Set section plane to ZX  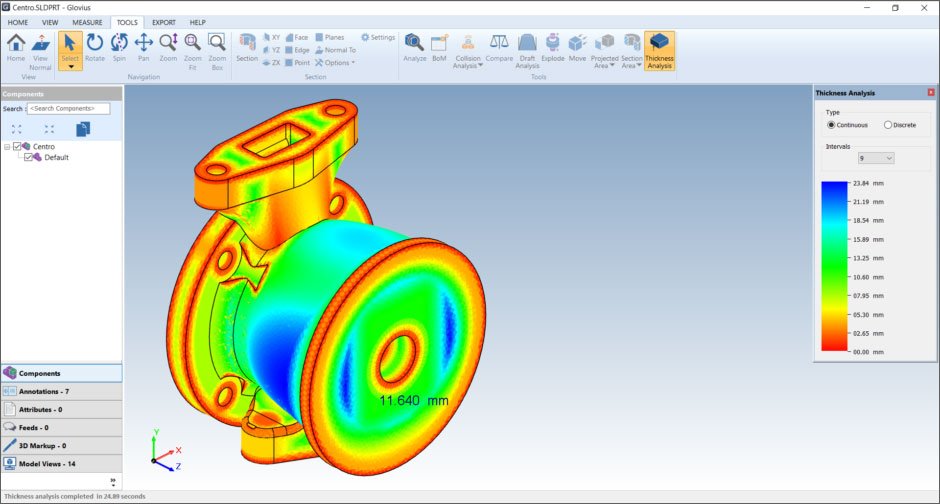pyautogui.click(x=272, y=62)
